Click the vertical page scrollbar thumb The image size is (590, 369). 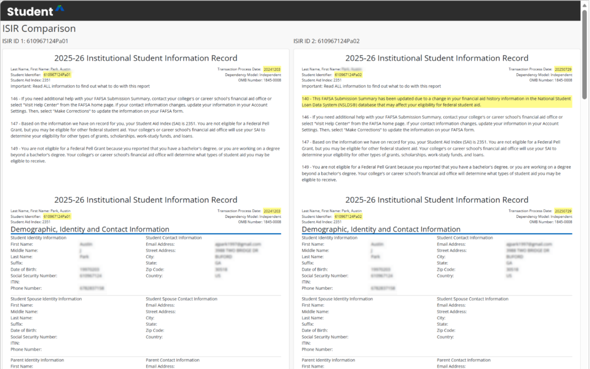click(584, 55)
